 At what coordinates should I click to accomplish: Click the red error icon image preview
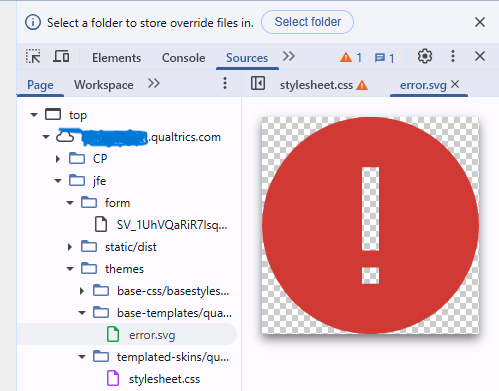coord(370,225)
